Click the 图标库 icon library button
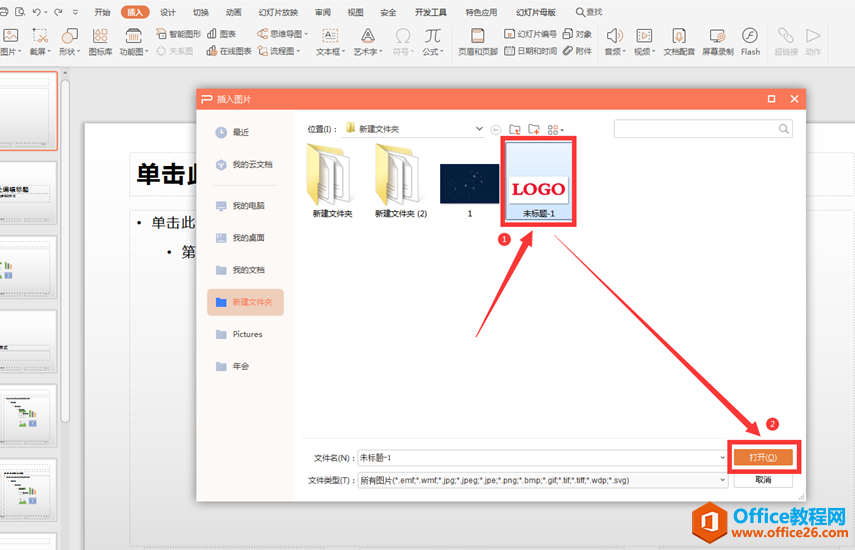 (x=100, y=40)
